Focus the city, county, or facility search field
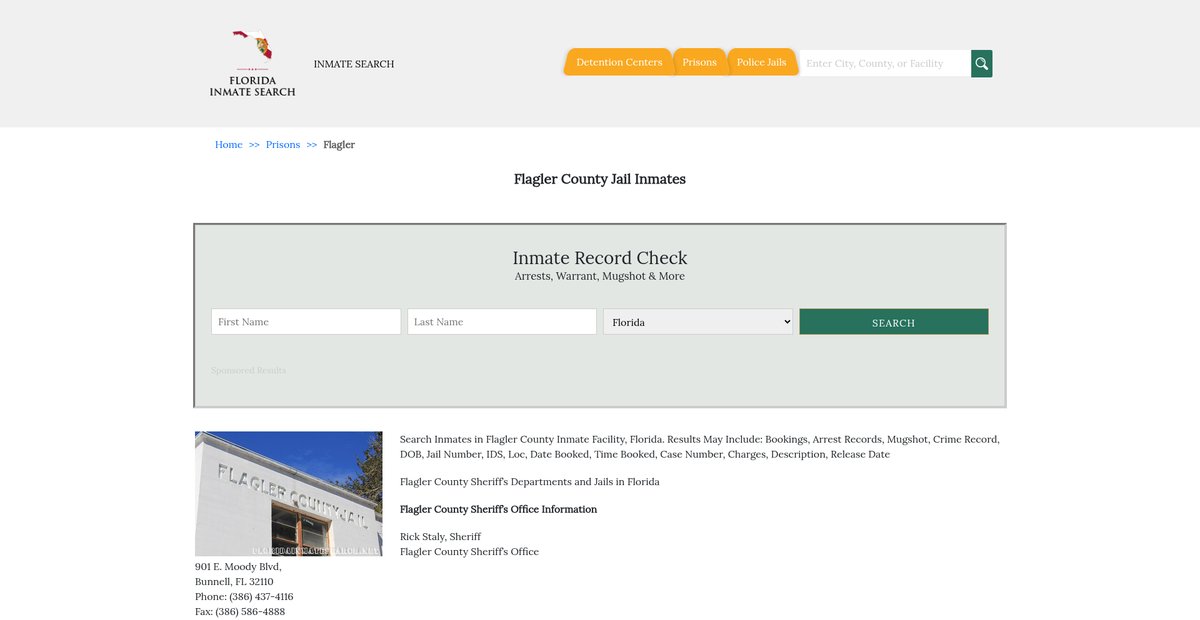 pyautogui.click(x=885, y=63)
